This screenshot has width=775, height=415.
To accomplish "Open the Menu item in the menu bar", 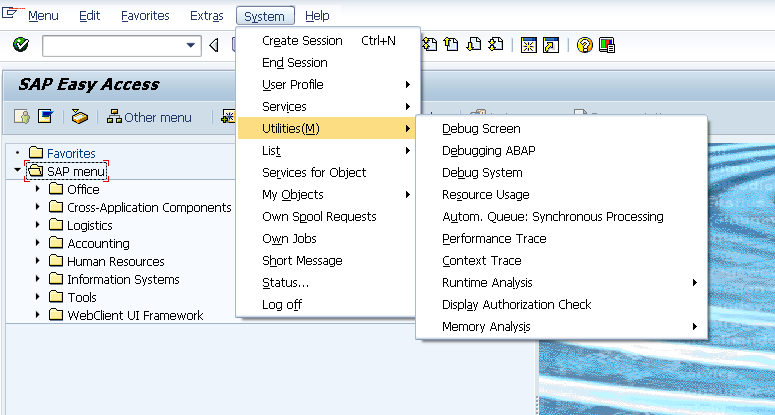I will 43,16.
